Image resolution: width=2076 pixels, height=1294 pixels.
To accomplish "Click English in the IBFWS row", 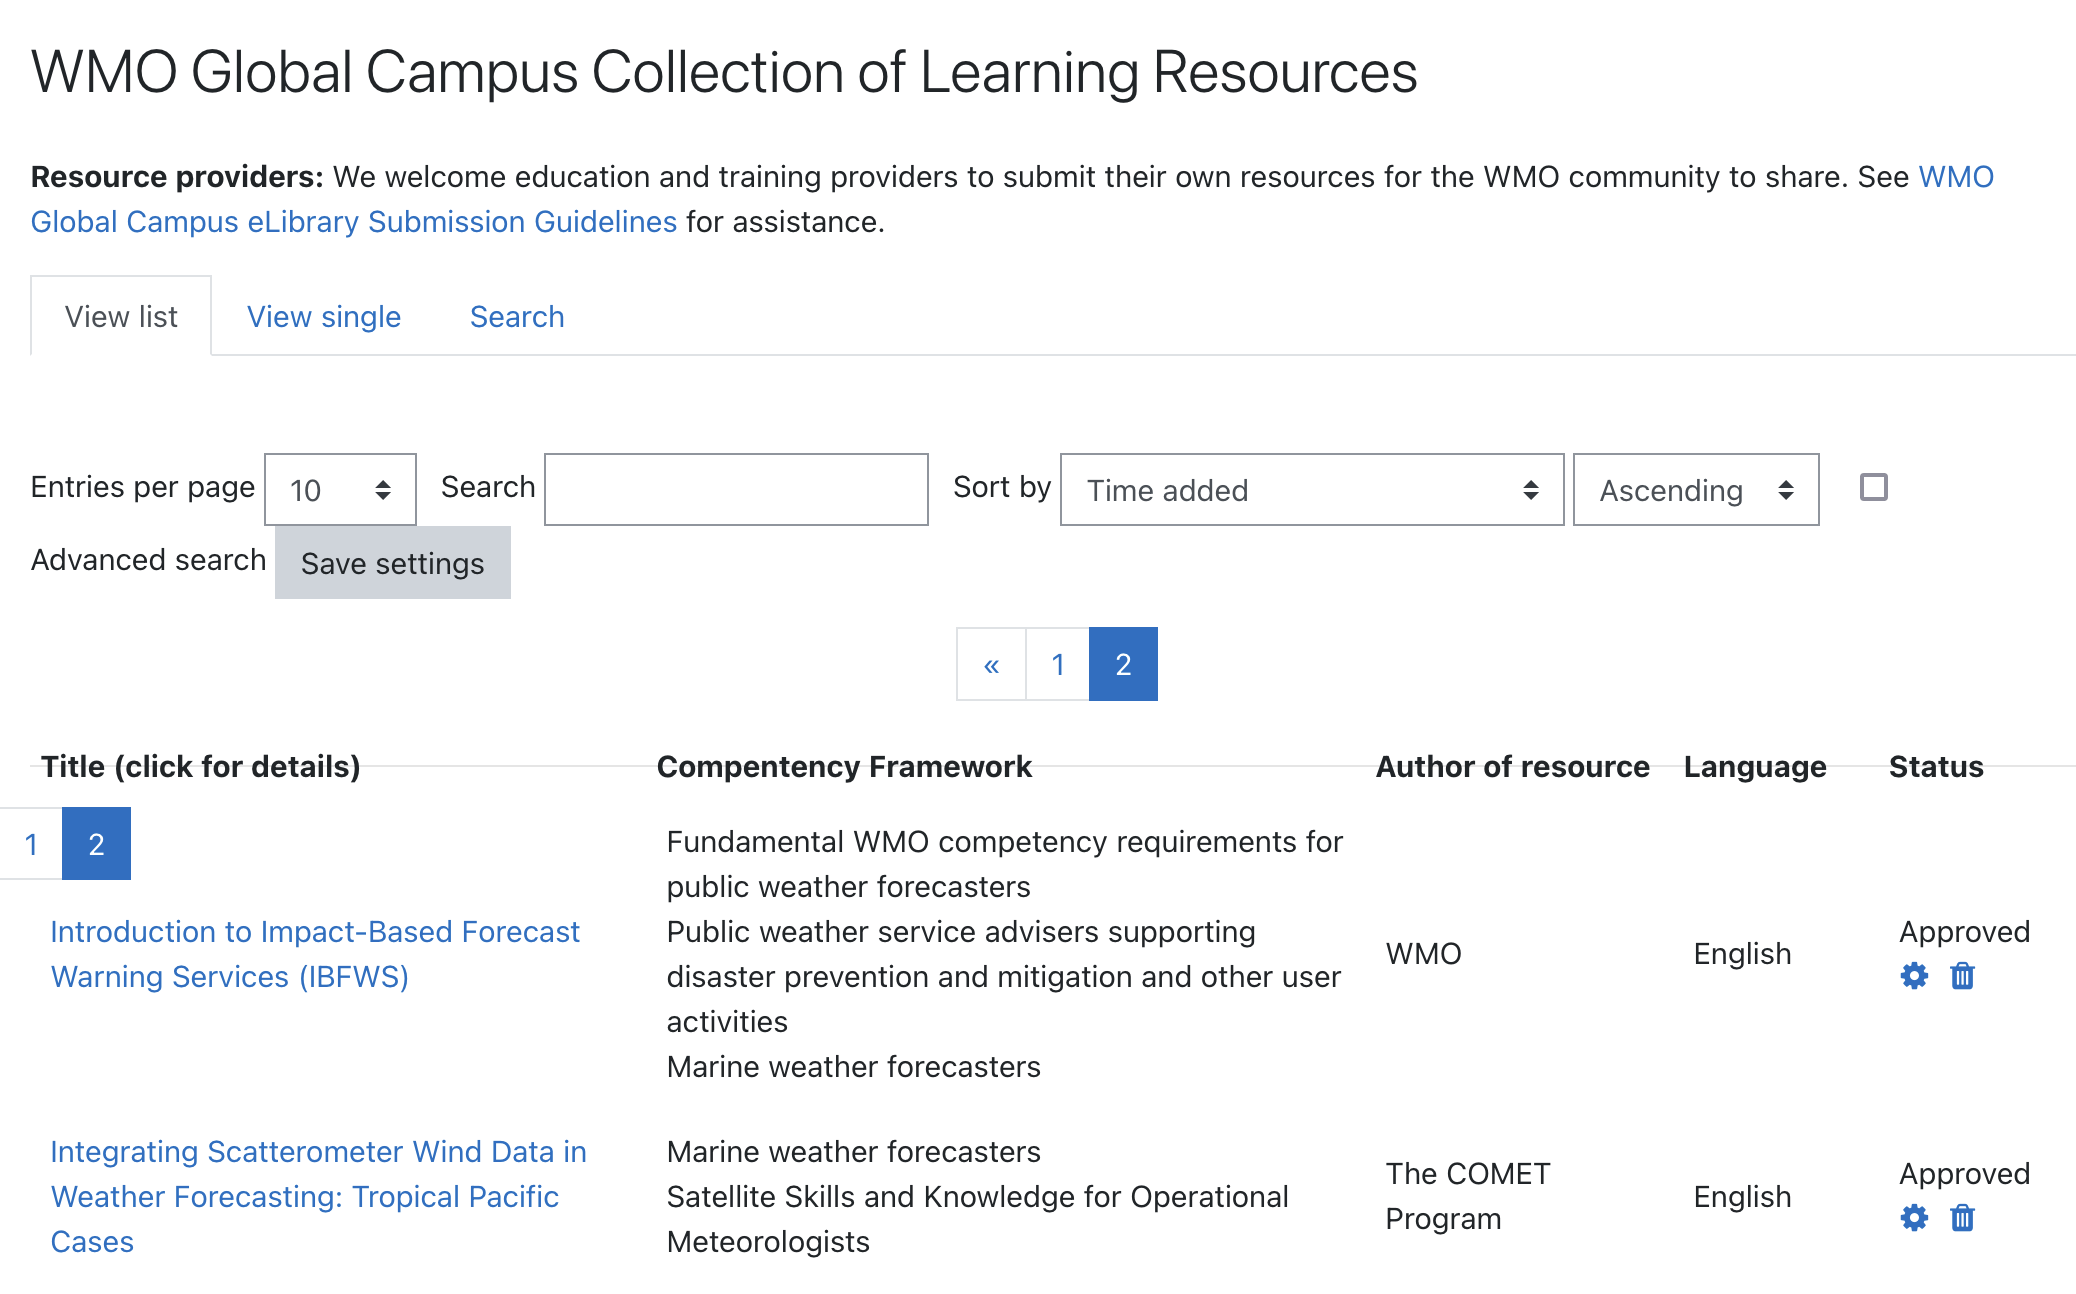I will tap(1742, 953).
